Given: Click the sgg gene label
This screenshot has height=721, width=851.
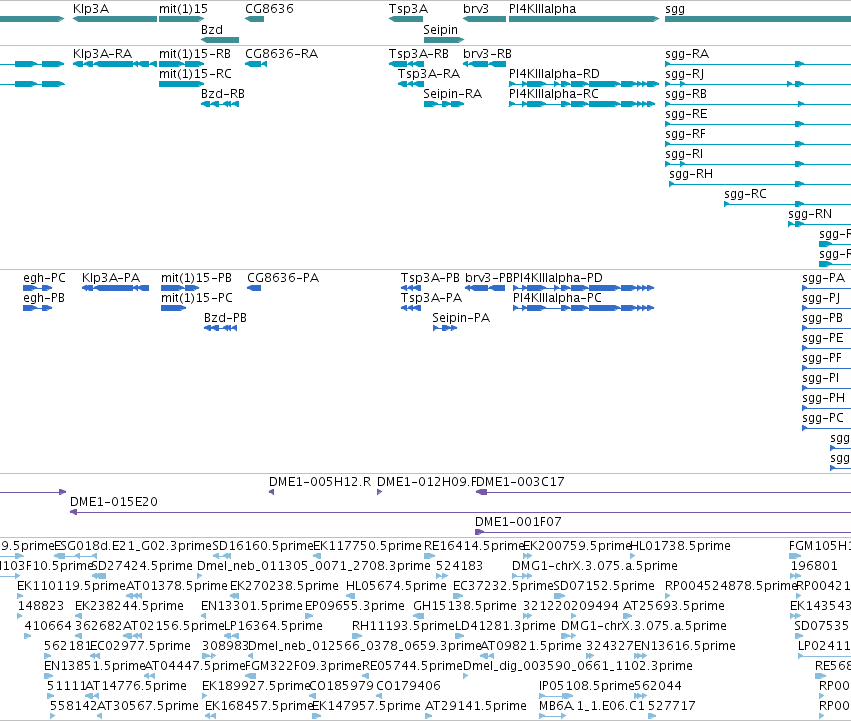Looking at the screenshot, I should coord(675,9).
